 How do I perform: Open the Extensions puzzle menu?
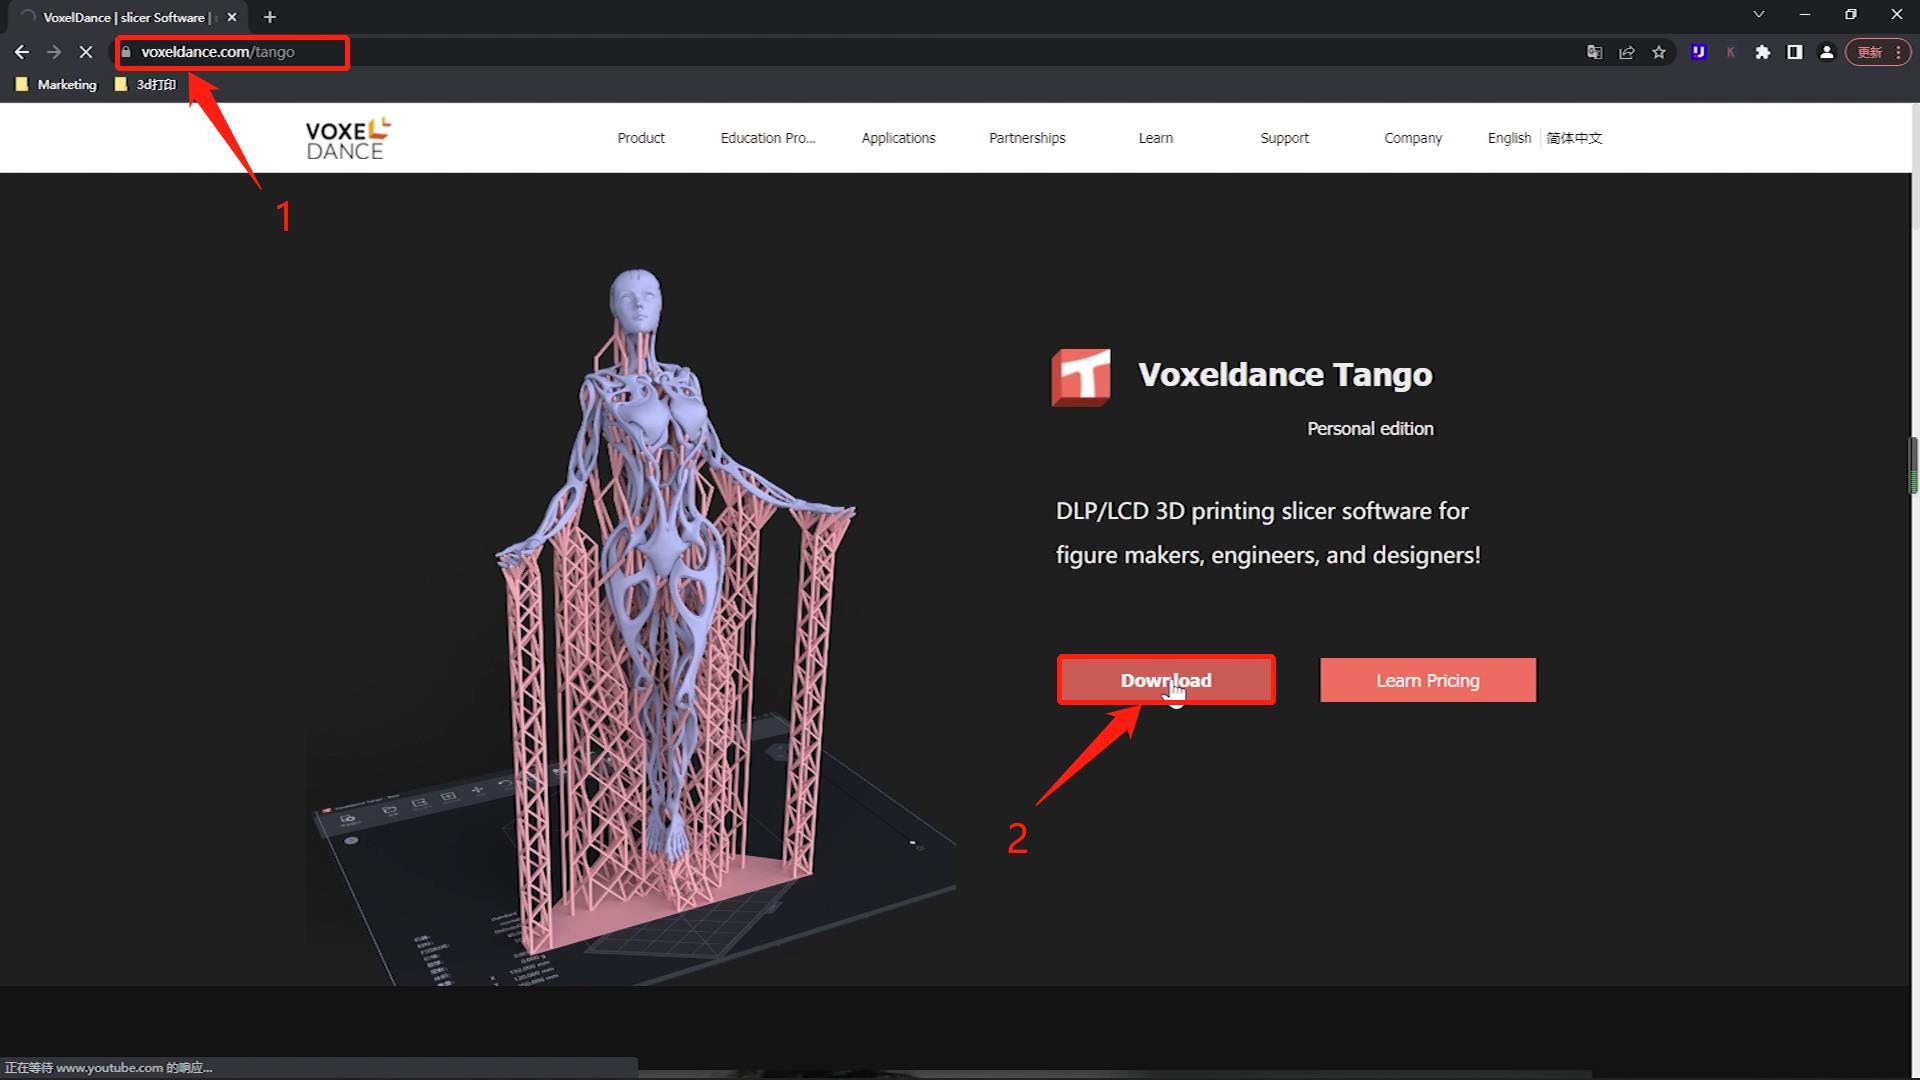tap(1762, 52)
